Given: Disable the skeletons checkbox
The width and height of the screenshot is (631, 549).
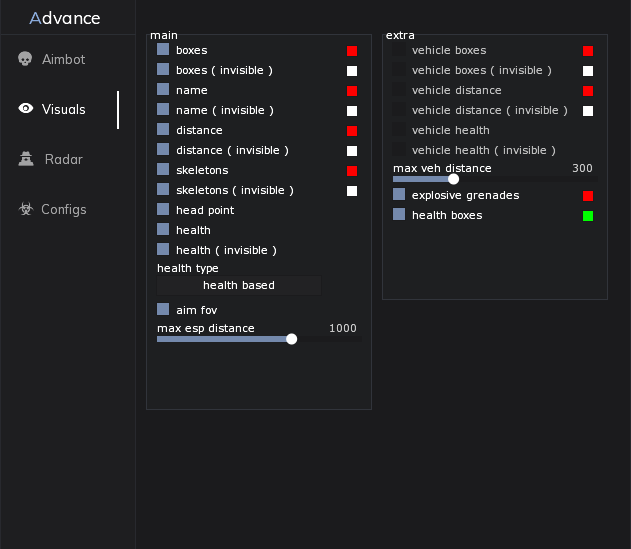Looking at the screenshot, I should click(163, 170).
